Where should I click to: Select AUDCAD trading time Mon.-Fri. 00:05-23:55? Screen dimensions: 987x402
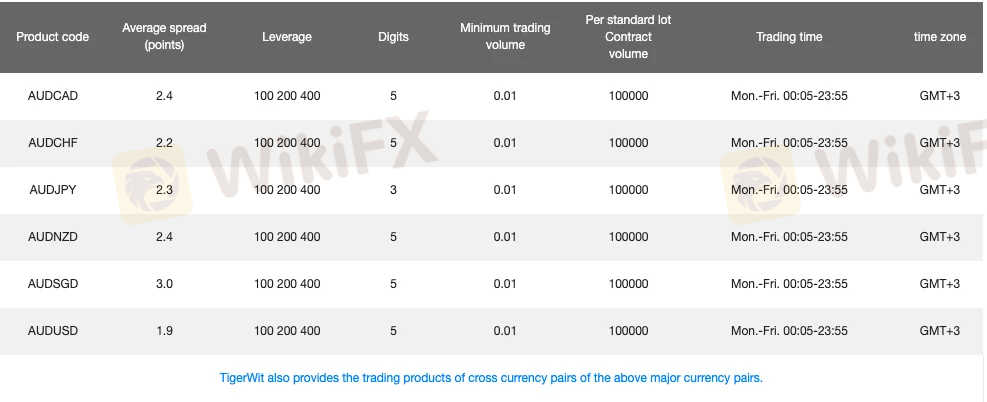click(x=789, y=96)
